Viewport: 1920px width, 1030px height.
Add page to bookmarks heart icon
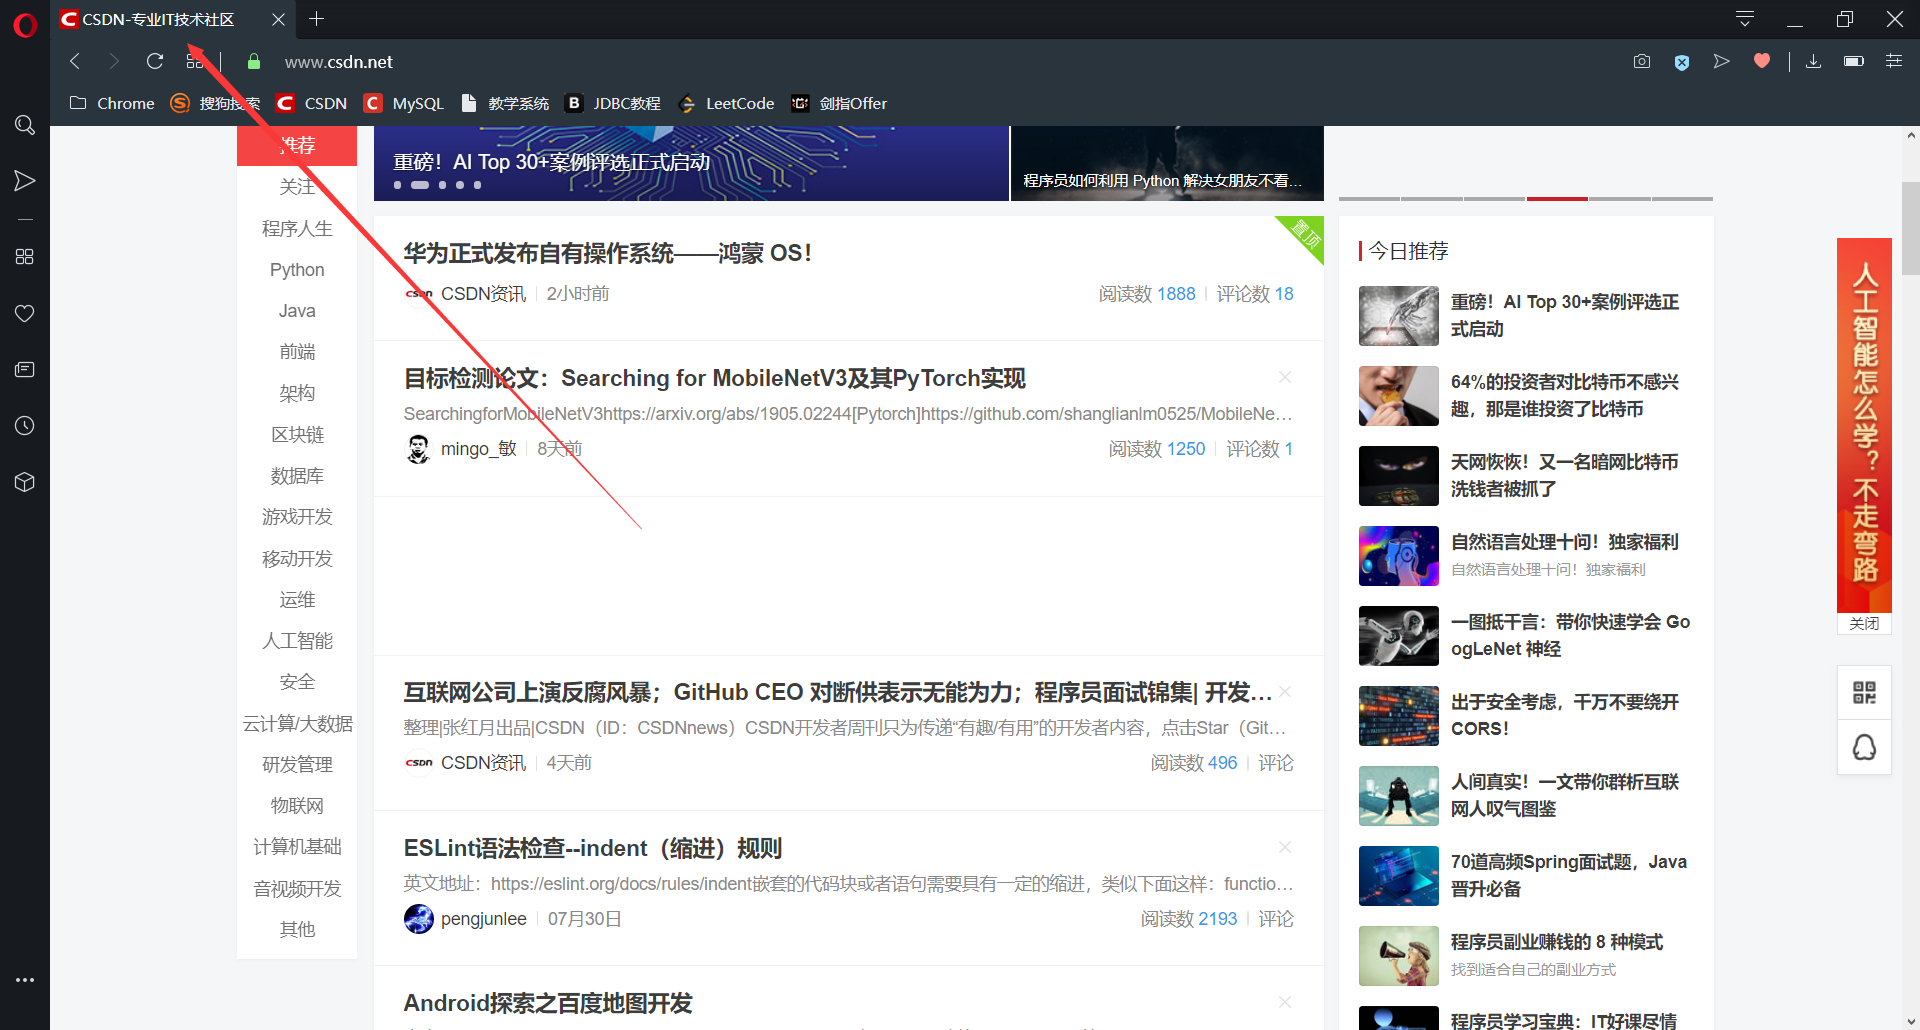coord(1762,61)
